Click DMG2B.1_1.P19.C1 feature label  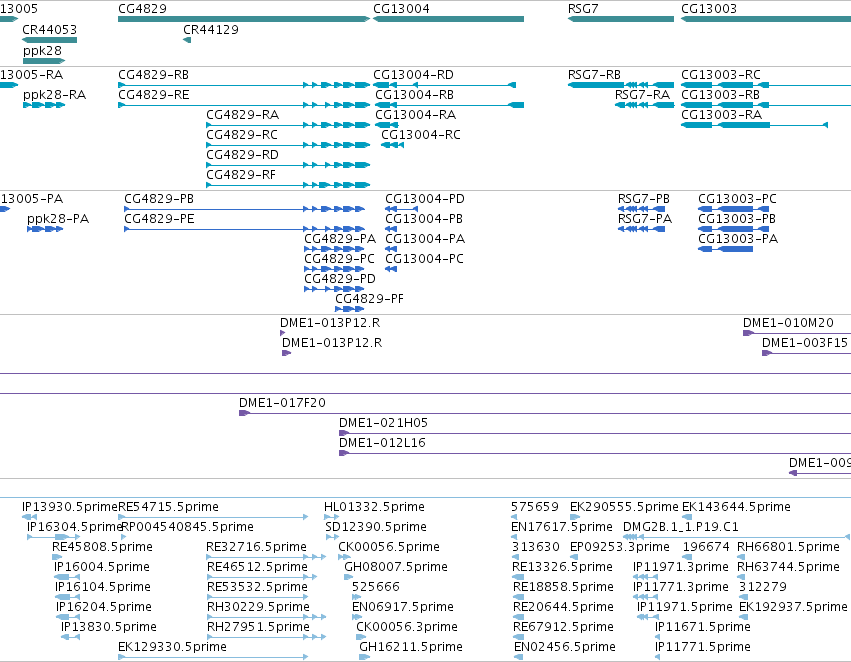pos(681,527)
